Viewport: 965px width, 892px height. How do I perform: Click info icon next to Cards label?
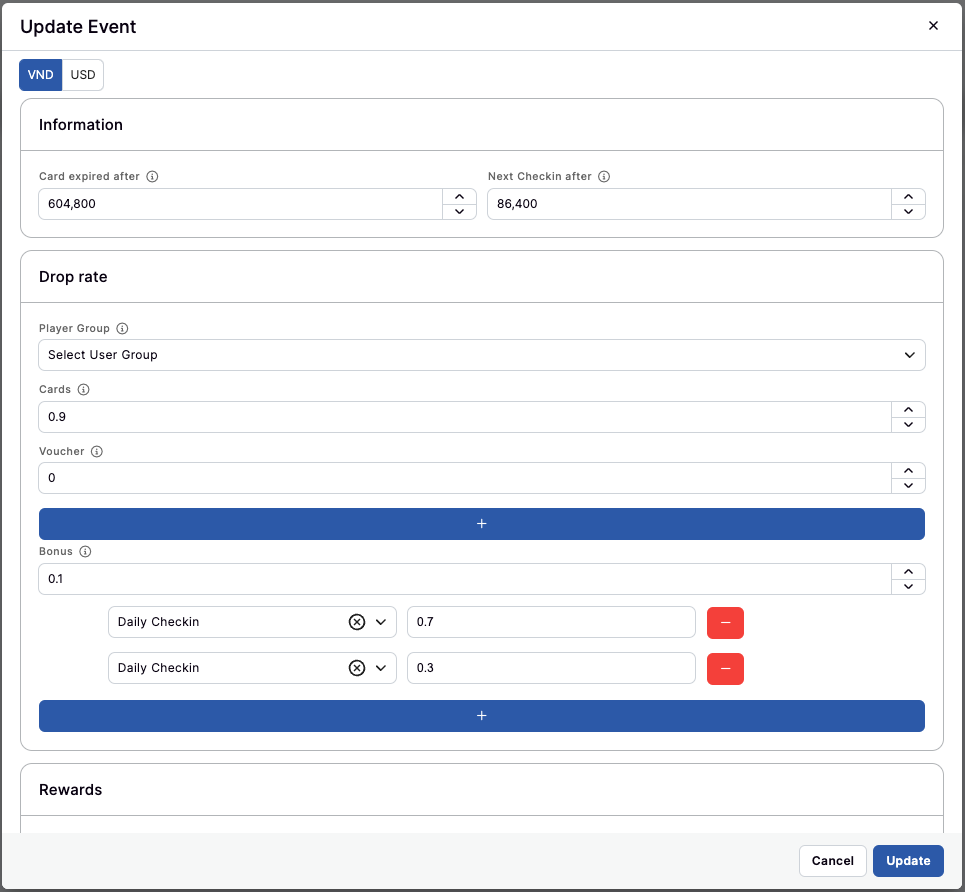pos(84,390)
